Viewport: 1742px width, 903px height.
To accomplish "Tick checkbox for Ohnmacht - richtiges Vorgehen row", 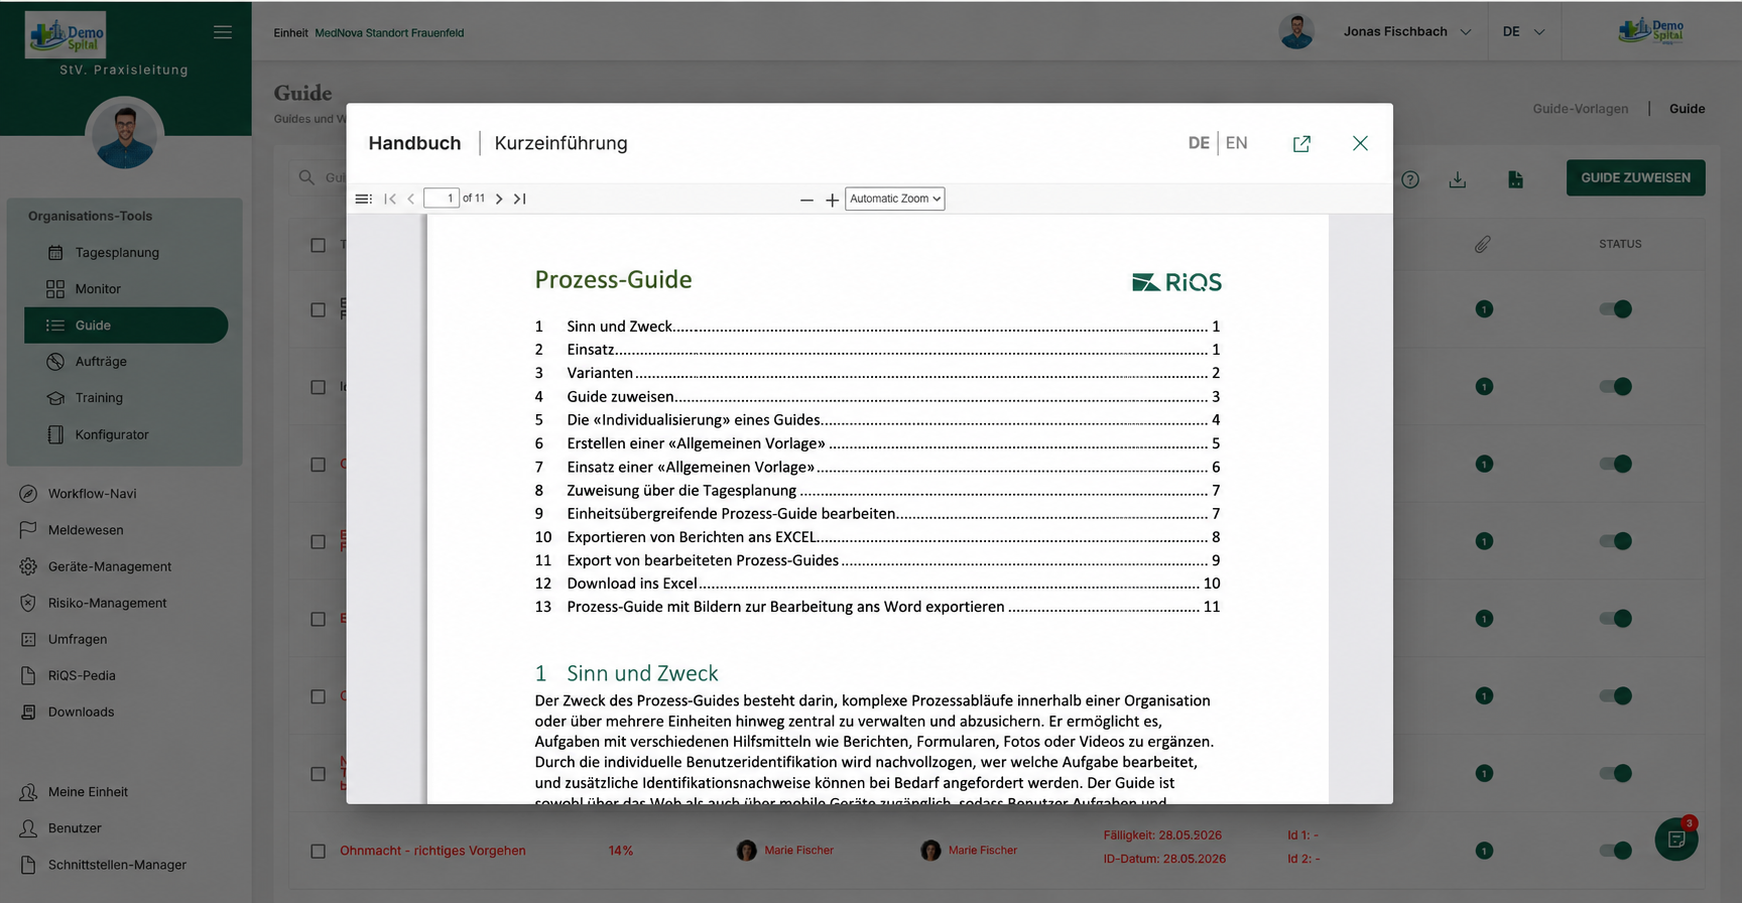I will click(318, 851).
